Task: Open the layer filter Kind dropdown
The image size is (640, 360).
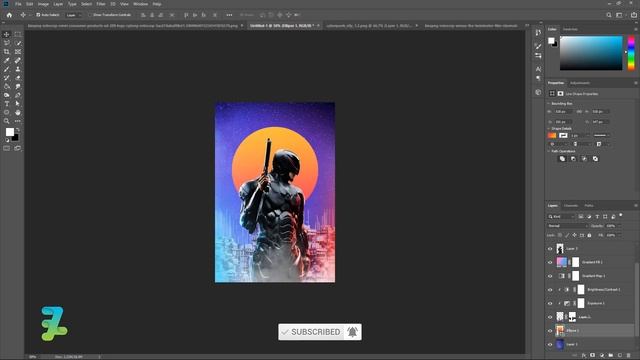Action: [562, 216]
